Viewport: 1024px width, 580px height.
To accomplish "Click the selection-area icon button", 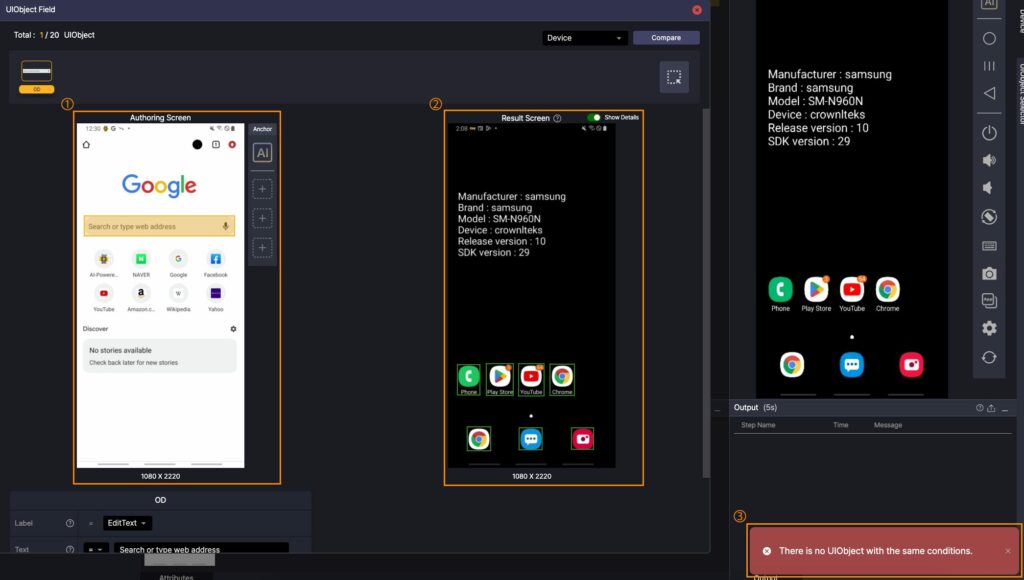I will coord(674,77).
